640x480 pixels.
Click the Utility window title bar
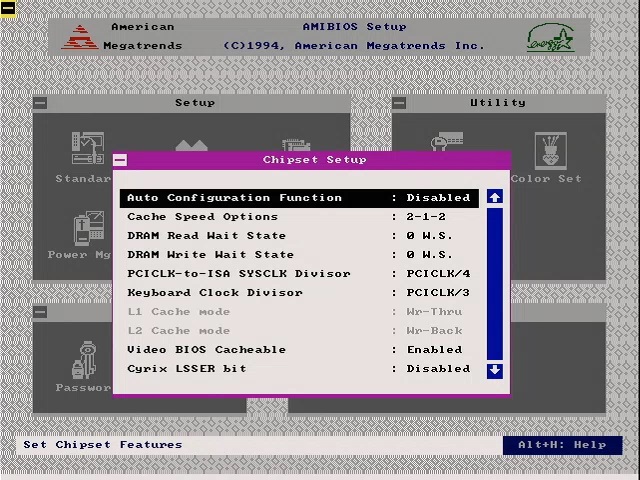click(499, 103)
